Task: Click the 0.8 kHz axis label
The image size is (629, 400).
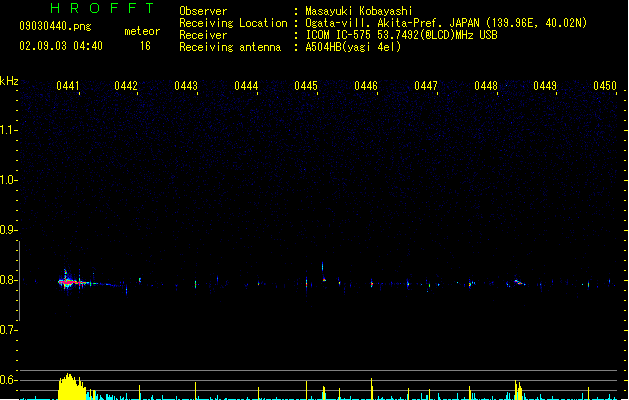Action: (x=8, y=280)
